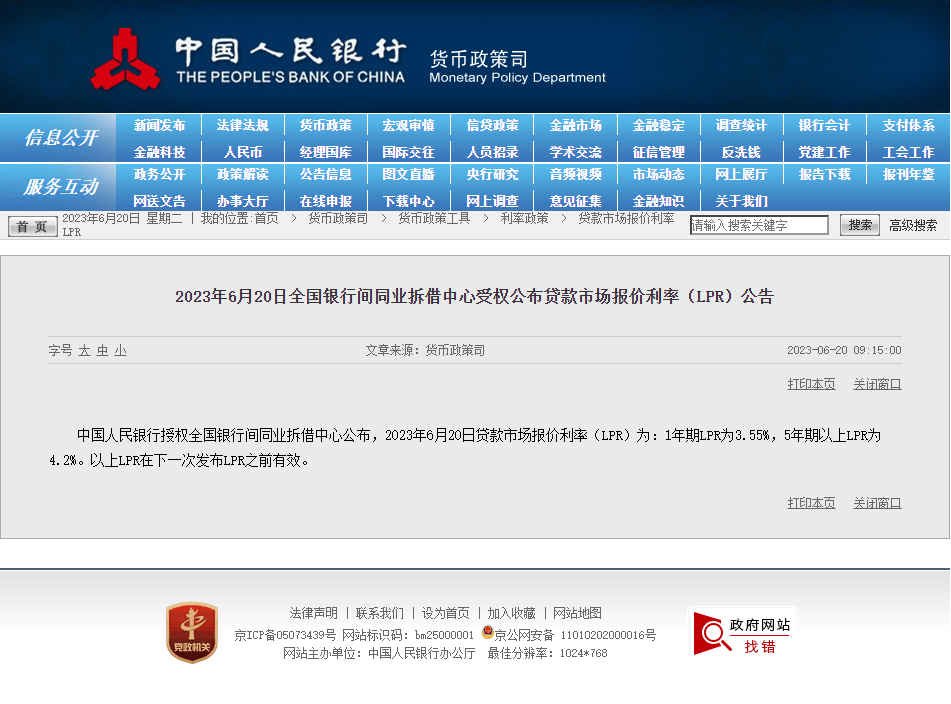Click the People's Bank of China red logo

[x=126, y=60]
